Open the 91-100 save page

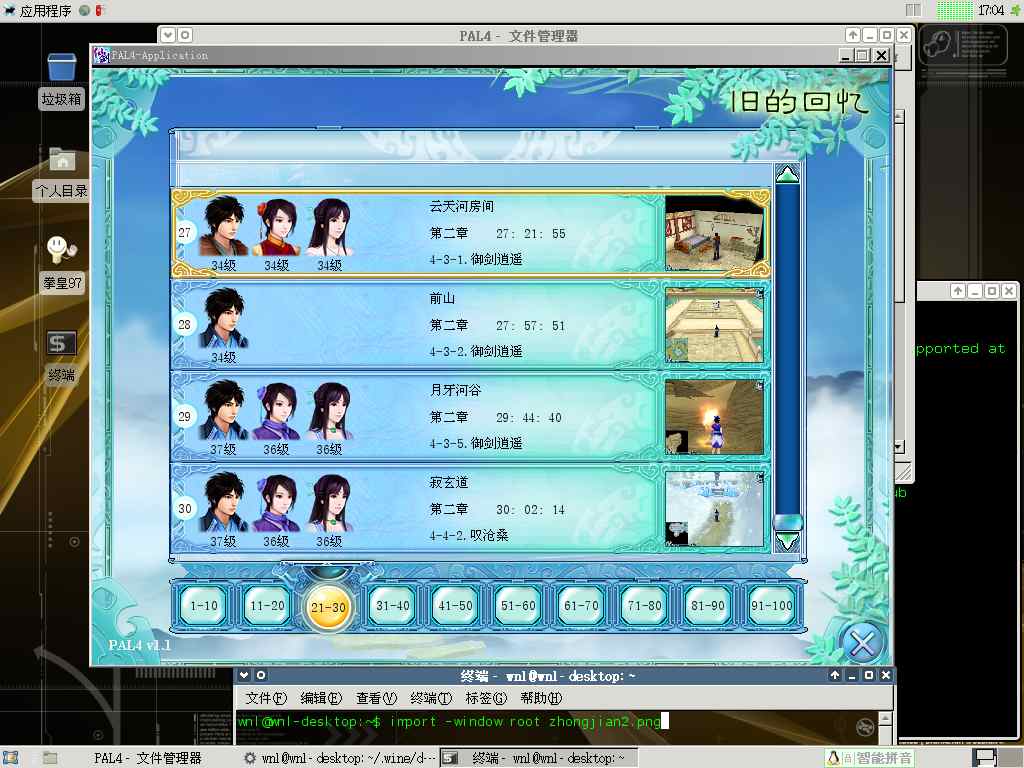(771, 606)
